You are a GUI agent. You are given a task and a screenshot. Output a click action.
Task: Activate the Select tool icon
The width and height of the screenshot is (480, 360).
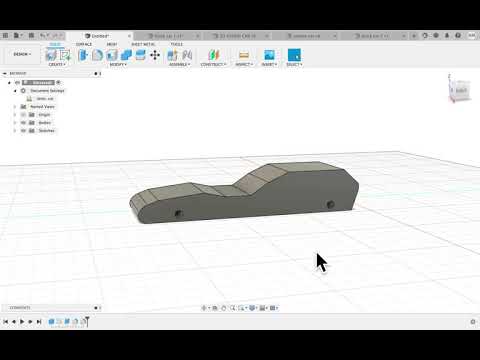coord(294,55)
